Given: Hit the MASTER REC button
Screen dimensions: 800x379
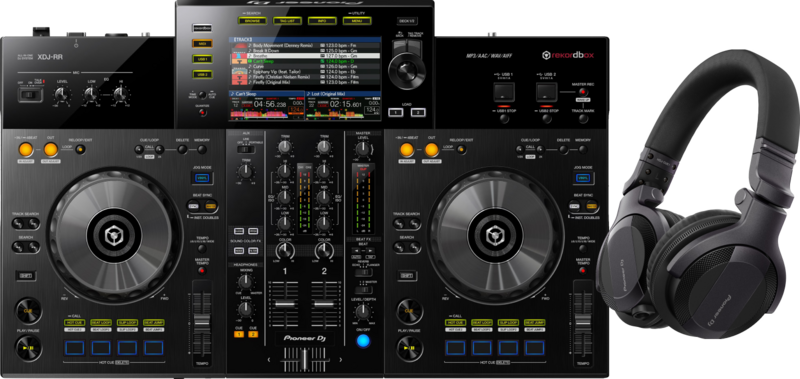Looking at the screenshot, I should tap(583, 92).
